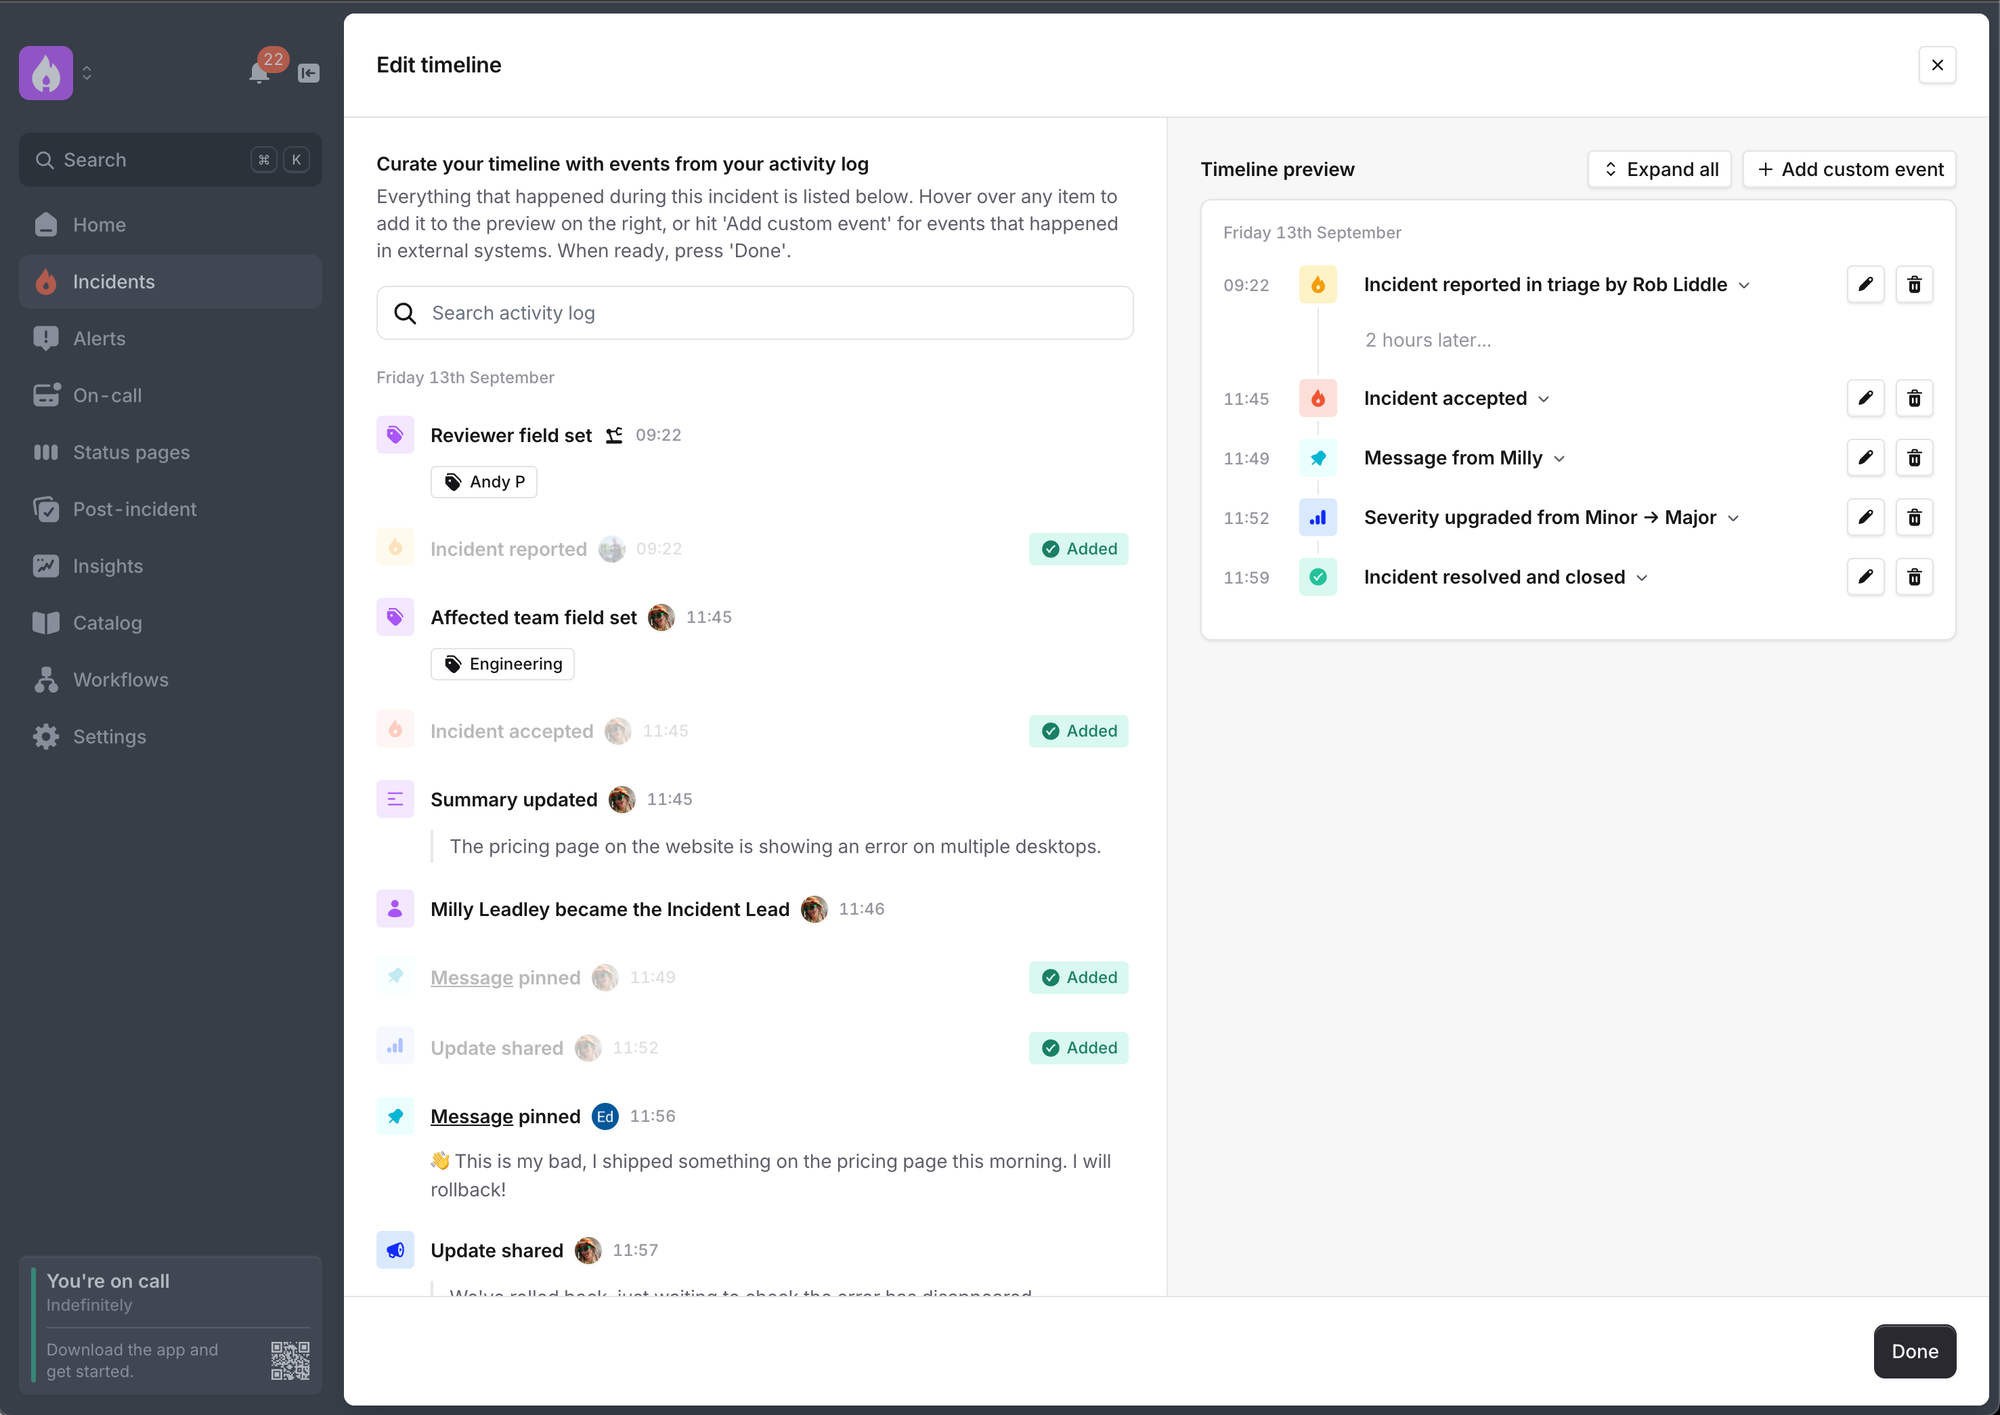Image resolution: width=2000 pixels, height=1415 pixels.
Task: Toggle the 'Added' badge on Incident accepted
Action: 1078,731
